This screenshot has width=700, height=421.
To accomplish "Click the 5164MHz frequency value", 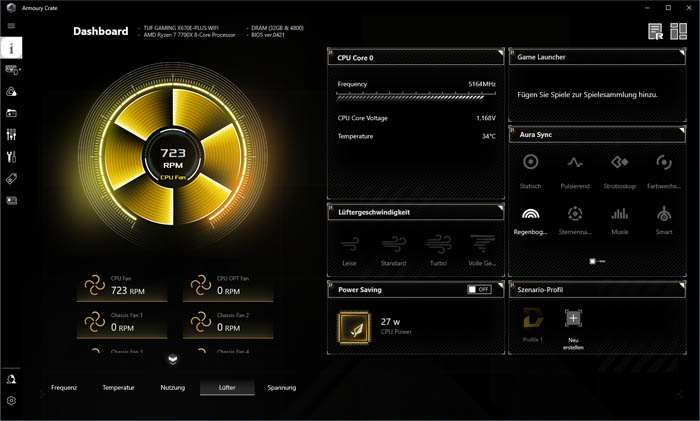I will [x=482, y=84].
